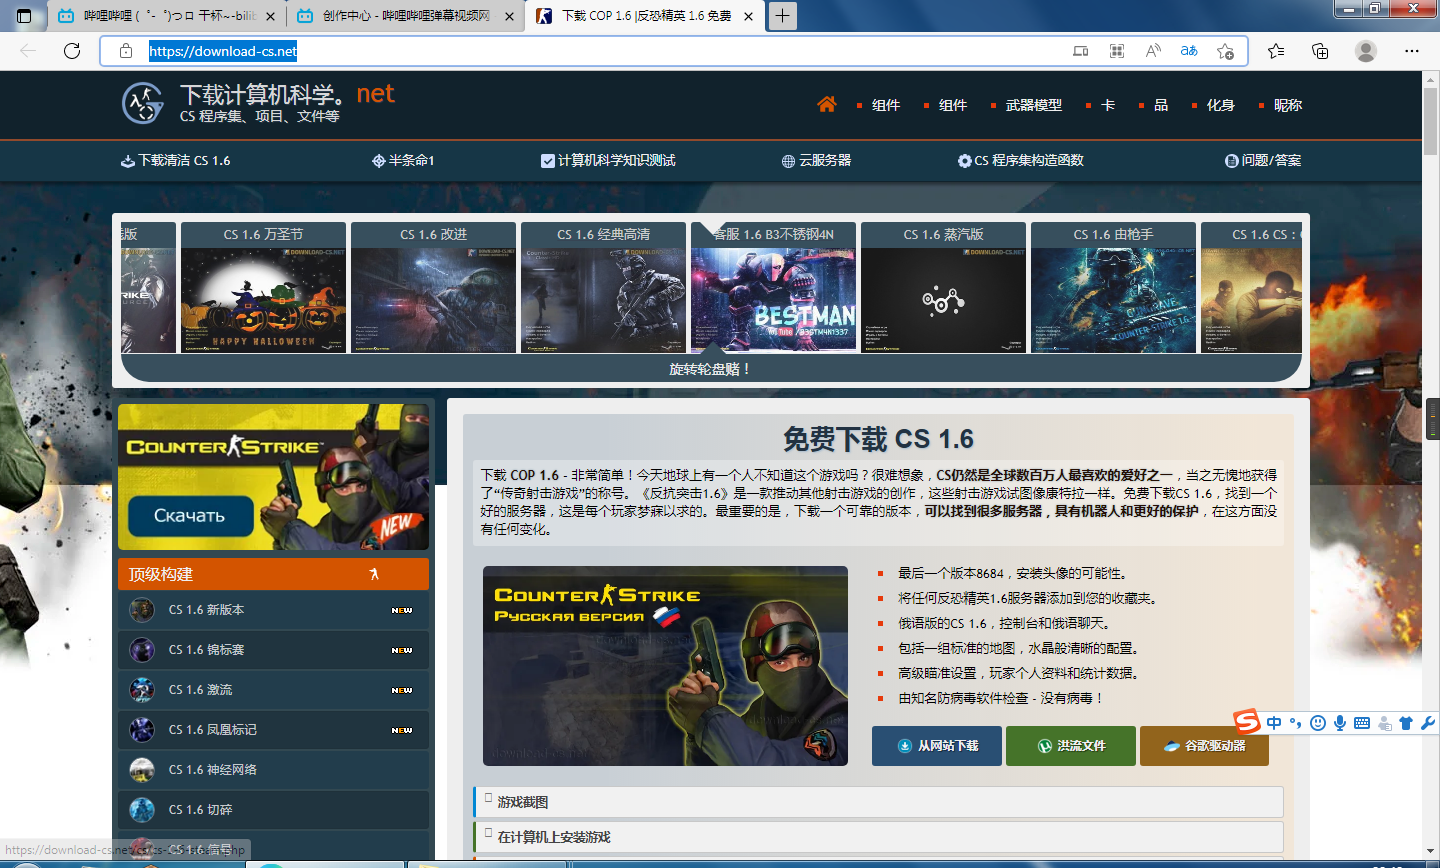Viewport: 1440px width, 868px height.
Task: Open CS 1.6 切碎 in top builds
Action: point(273,810)
